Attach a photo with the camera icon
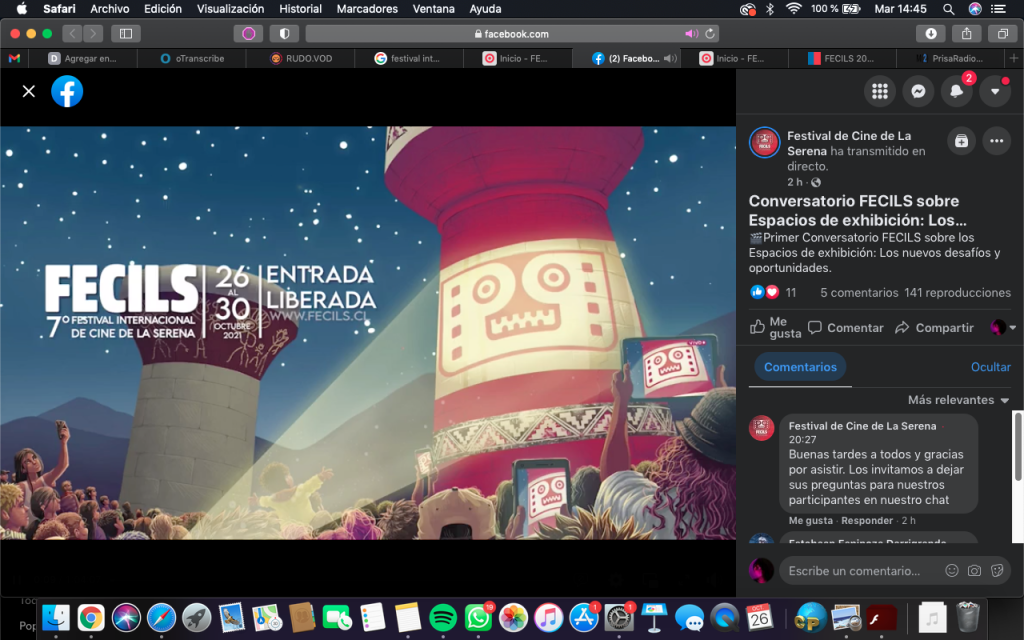The width and height of the screenshot is (1024, 640). pos(974,571)
